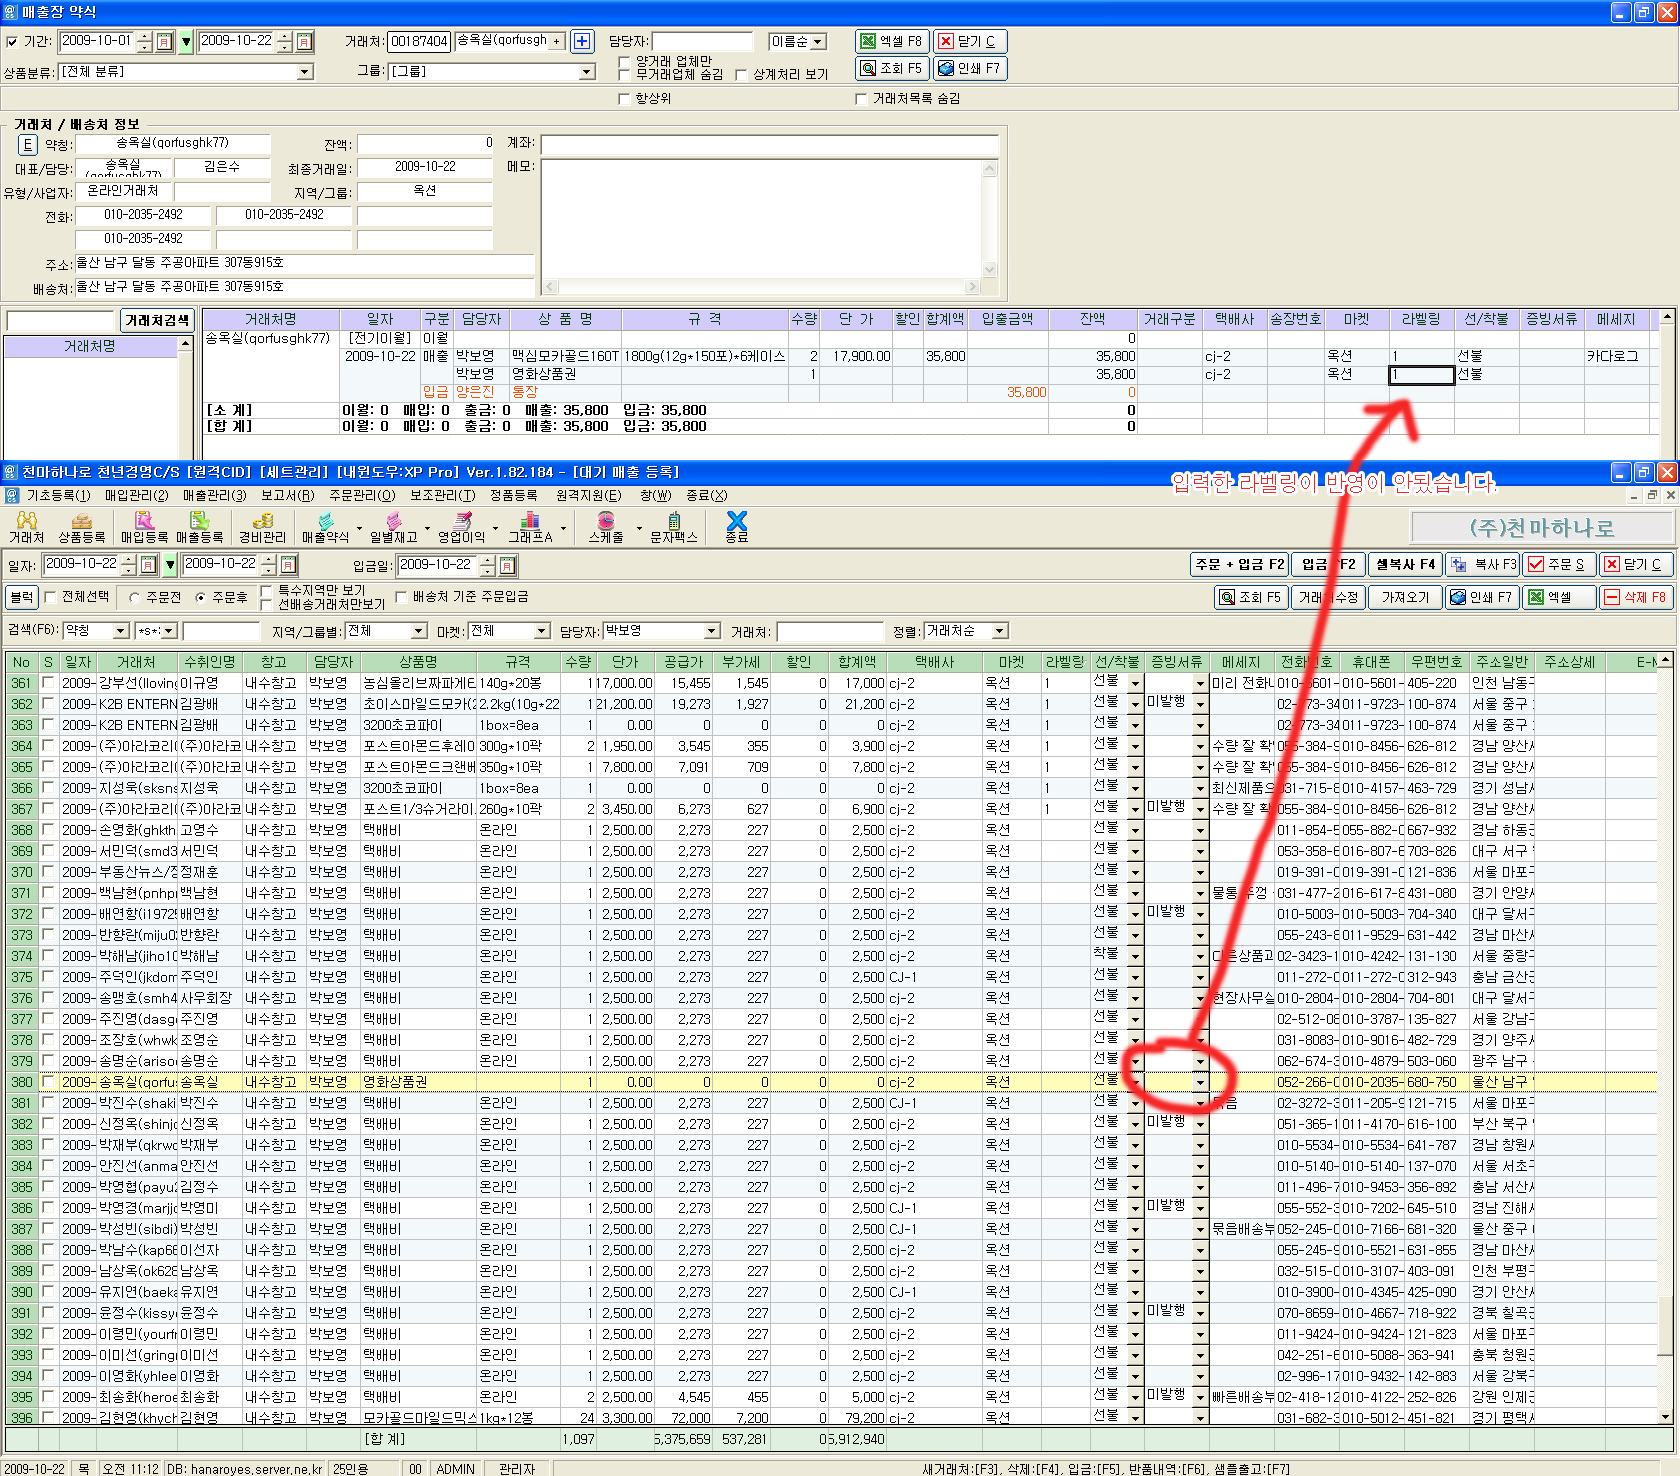
Task: Open 보고서(R) menu
Action: pyautogui.click(x=288, y=495)
